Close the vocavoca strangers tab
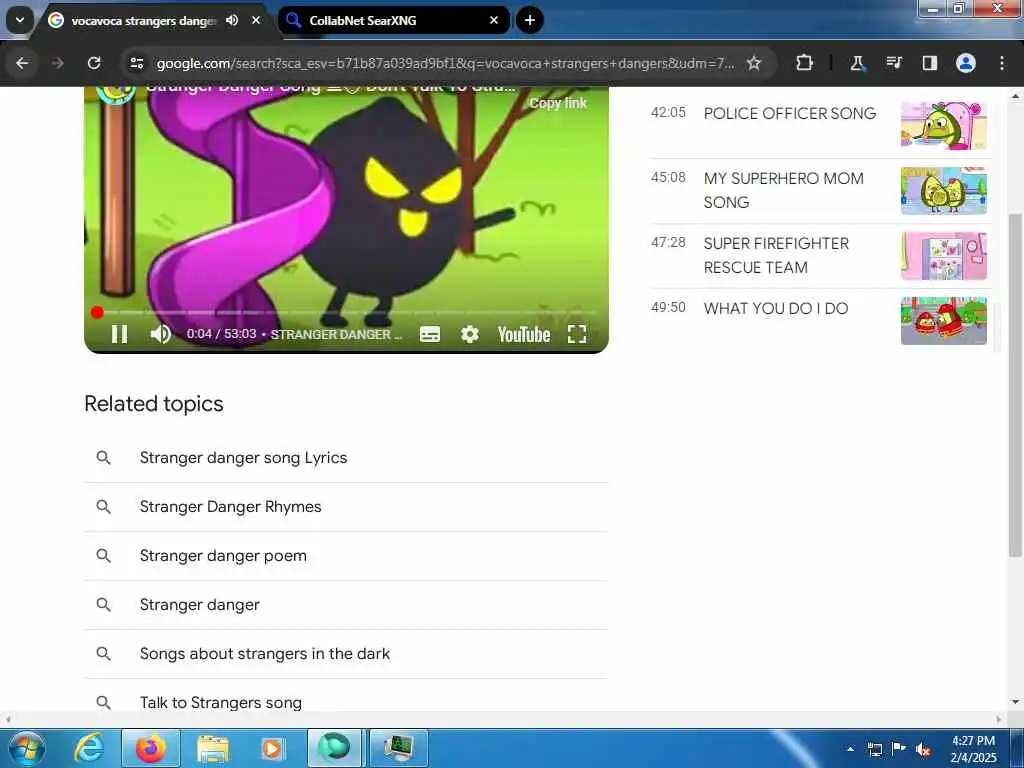The width and height of the screenshot is (1024, 768). pyautogui.click(x=256, y=20)
